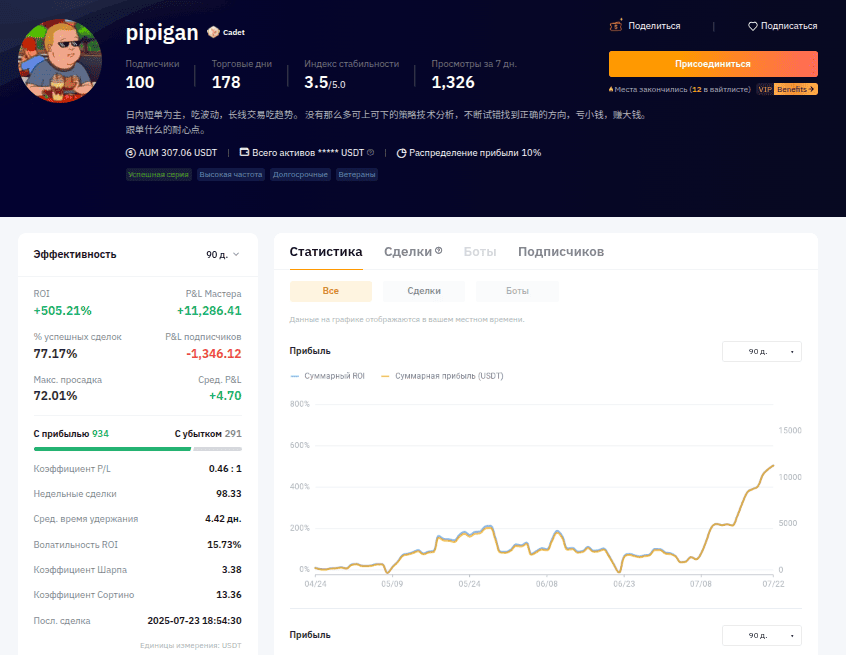The height and width of the screenshot is (655, 846).
Task: Click the last trade timestamp 2025-07-23 18:54:30
Action: pyautogui.click(x=194, y=620)
